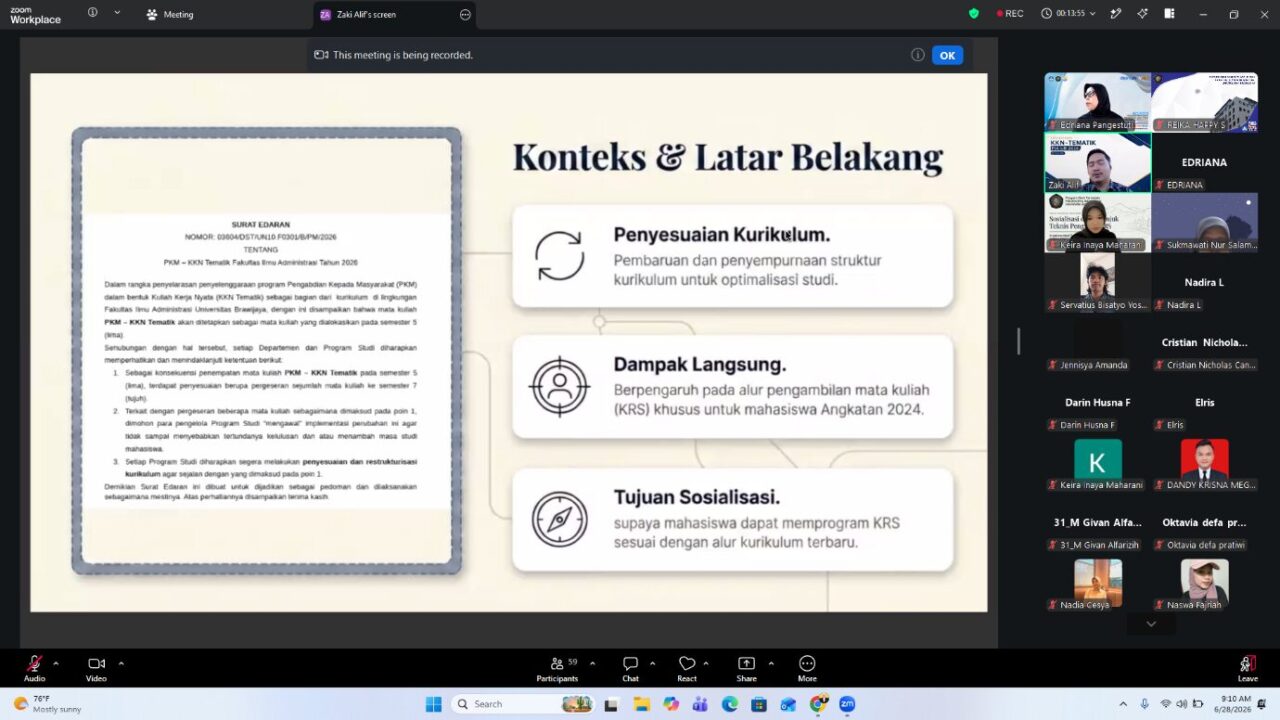
Task: Expand the Participants options caret
Action: (592, 663)
